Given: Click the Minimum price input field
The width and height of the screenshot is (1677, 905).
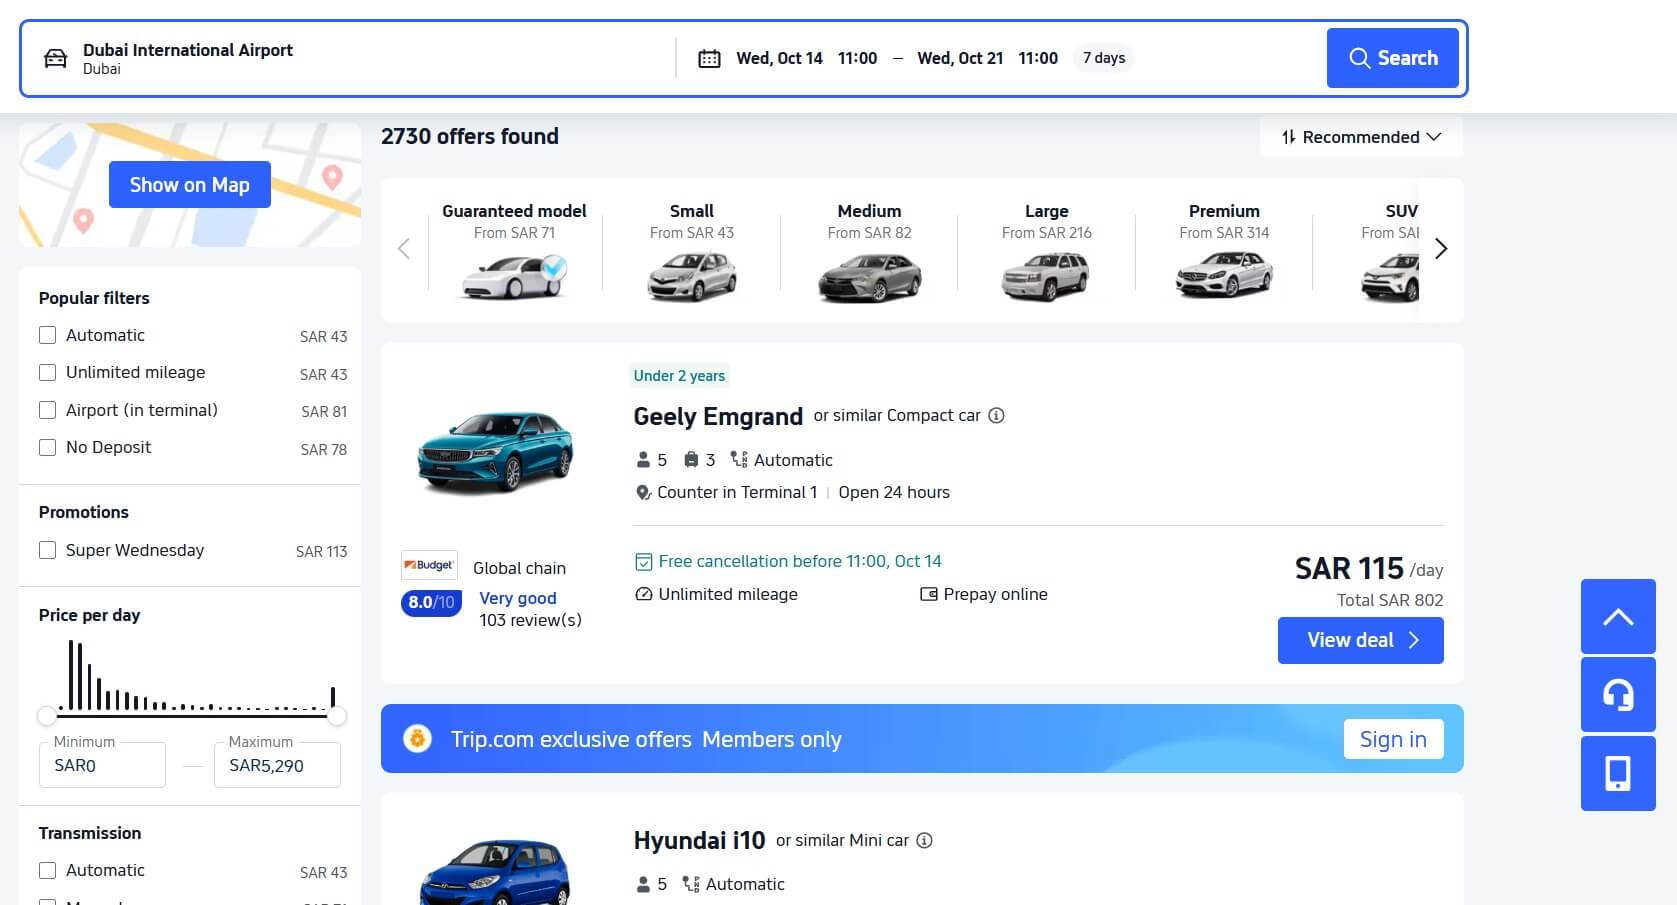Looking at the screenshot, I should click(x=102, y=765).
